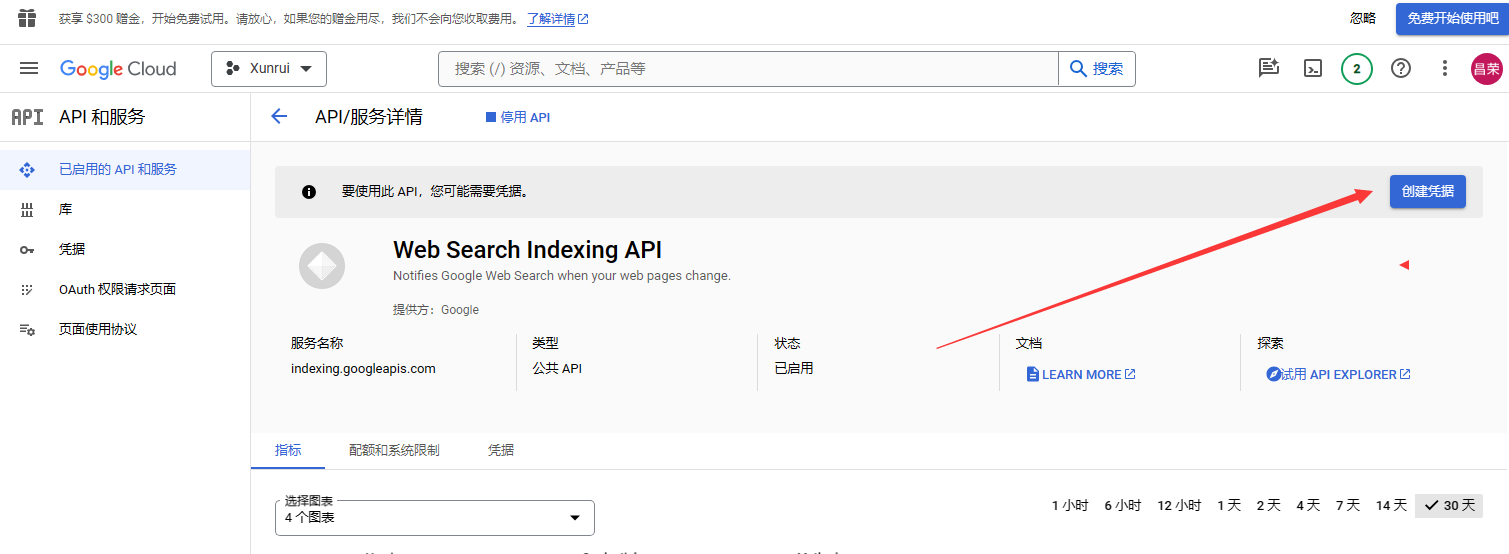Click the OAuth consent dots icon
Image resolution: width=1509 pixels, height=554 pixels.
[x=27, y=290]
